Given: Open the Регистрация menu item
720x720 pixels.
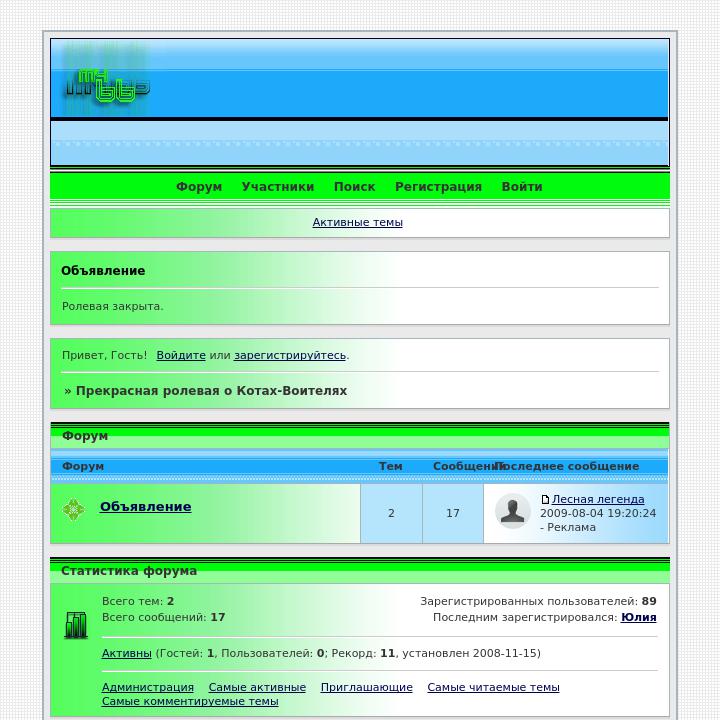Looking at the screenshot, I should click(438, 186).
